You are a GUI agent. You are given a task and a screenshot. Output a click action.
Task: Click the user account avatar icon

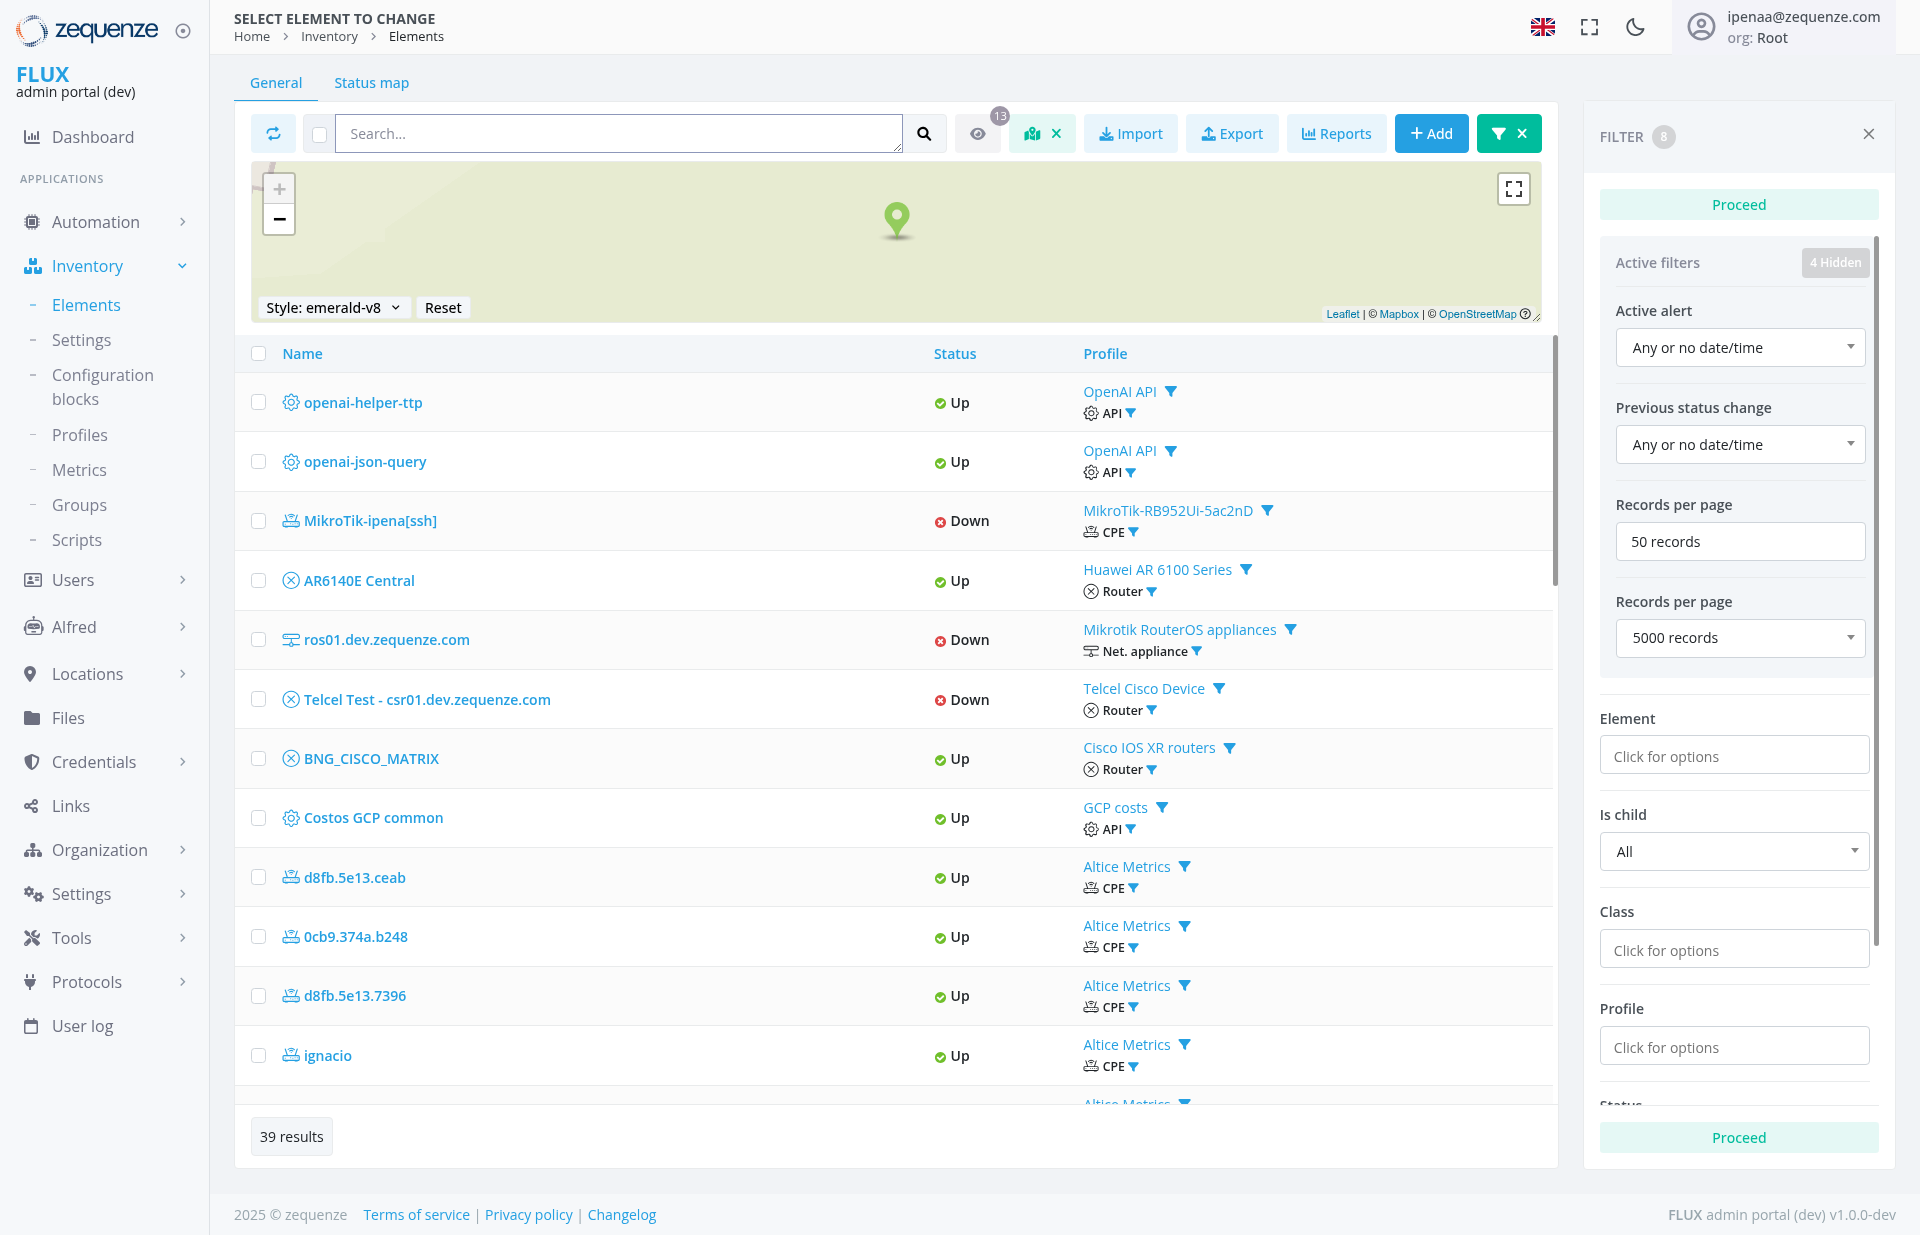point(1701,27)
